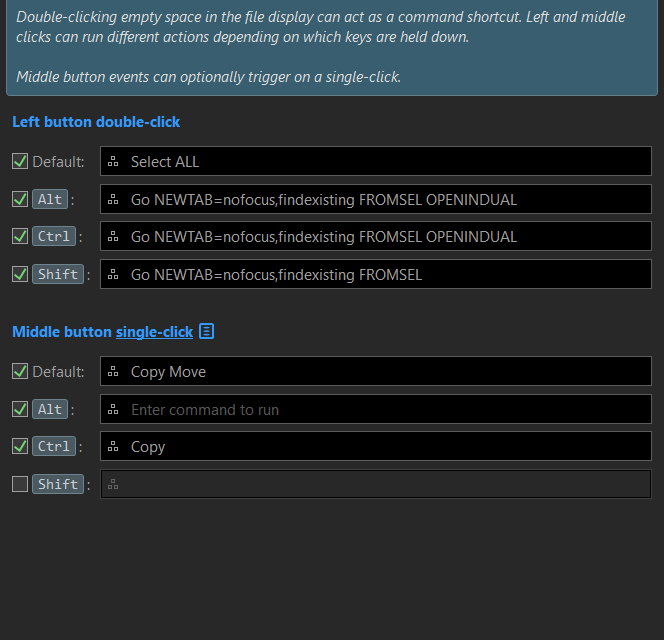Click command icon in middle-button Ctrl field
The image size is (664, 640).
click(114, 447)
